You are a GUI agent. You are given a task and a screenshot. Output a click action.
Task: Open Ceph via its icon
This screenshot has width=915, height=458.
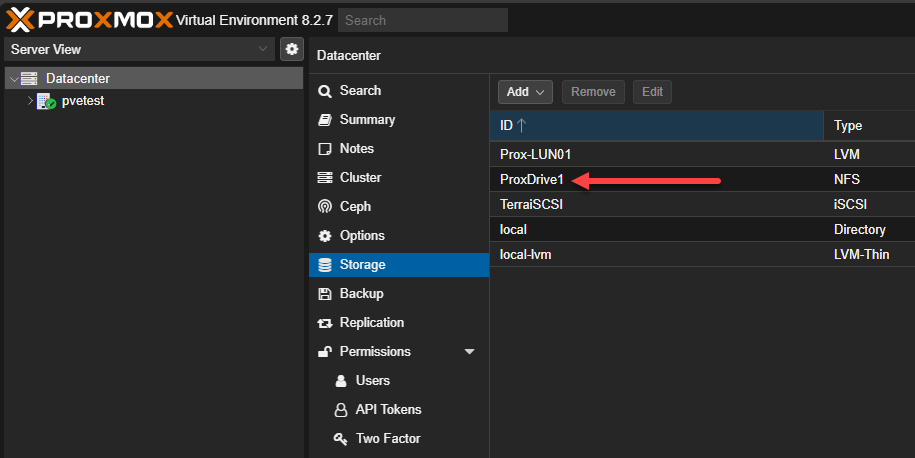[x=324, y=207]
